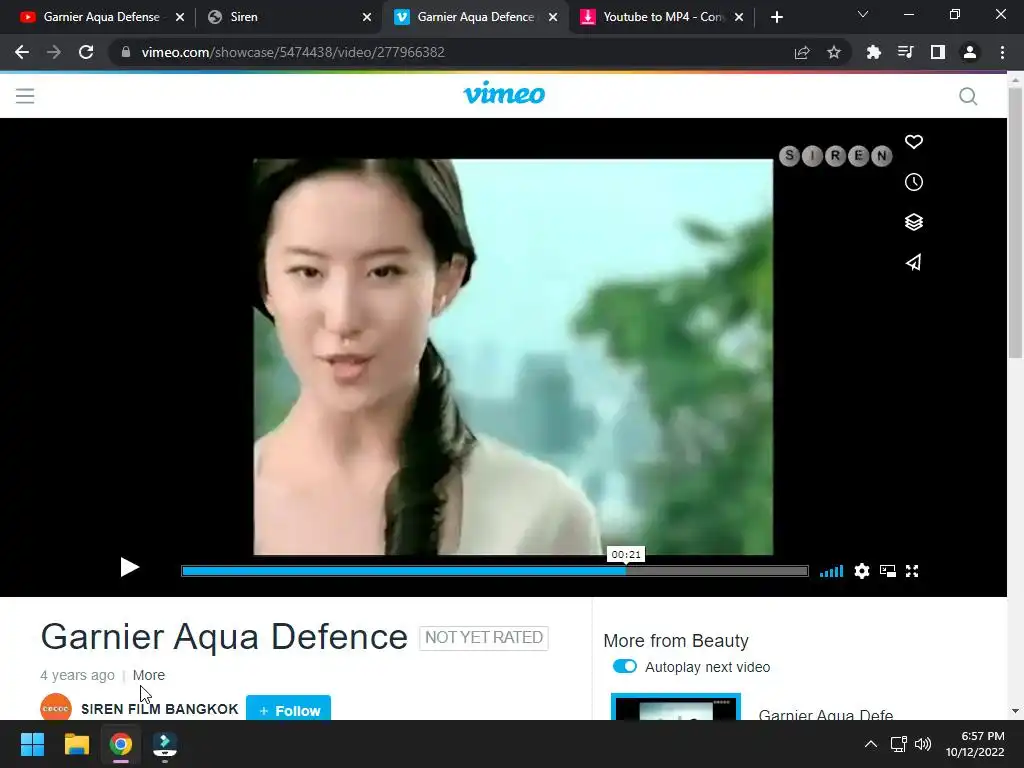The image size is (1024, 768).
Task: Go back to previous page
Action: coord(22,52)
